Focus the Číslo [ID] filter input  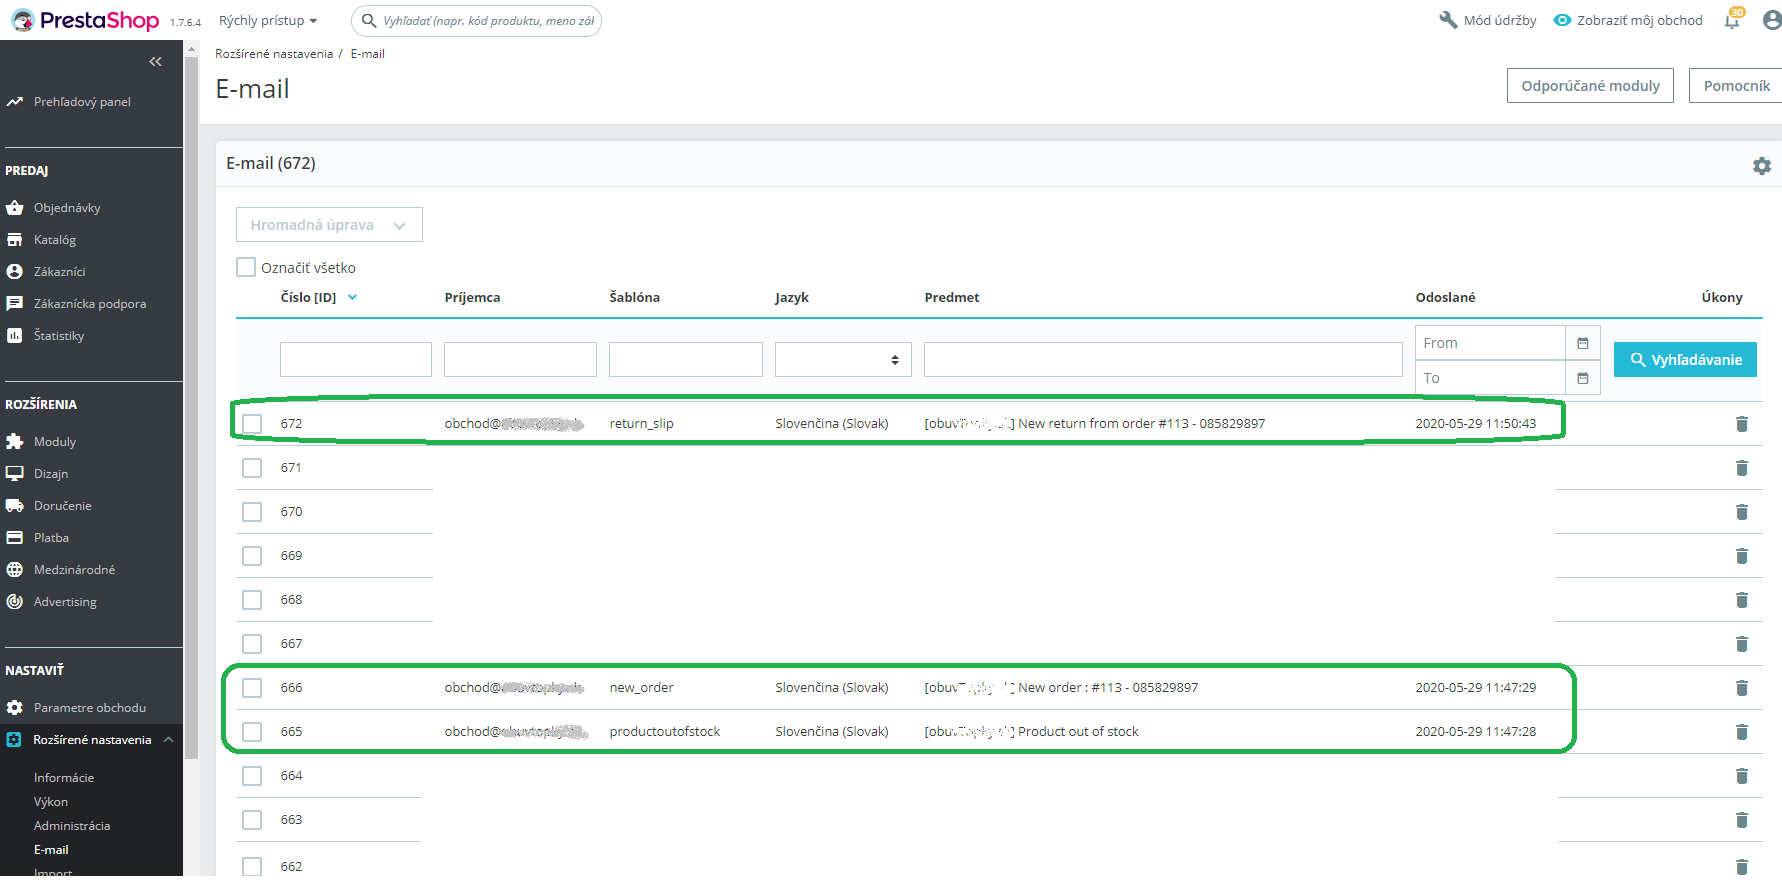pyautogui.click(x=356, y=360)
